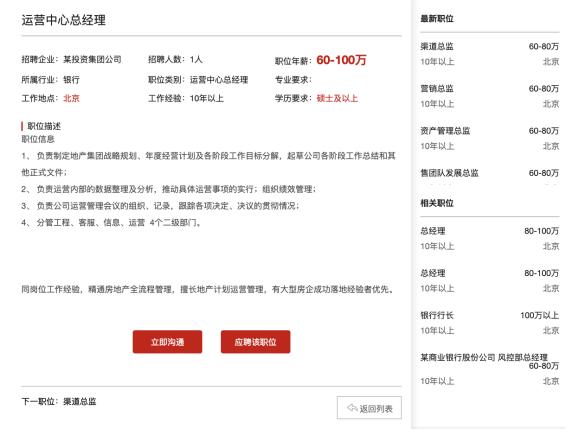Image resolution: width=585 pixels, height=437 pixels.
Task: Click description line 2 about 数据整理及分析
Action: coord(168,189)
